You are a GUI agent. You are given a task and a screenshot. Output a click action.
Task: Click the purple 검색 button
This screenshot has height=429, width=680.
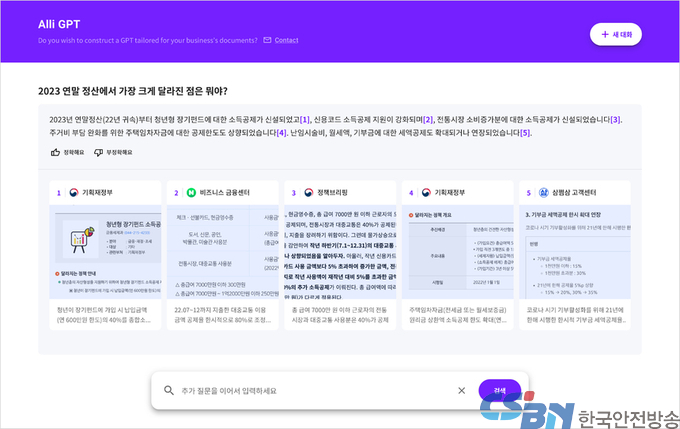pos(500,390)
